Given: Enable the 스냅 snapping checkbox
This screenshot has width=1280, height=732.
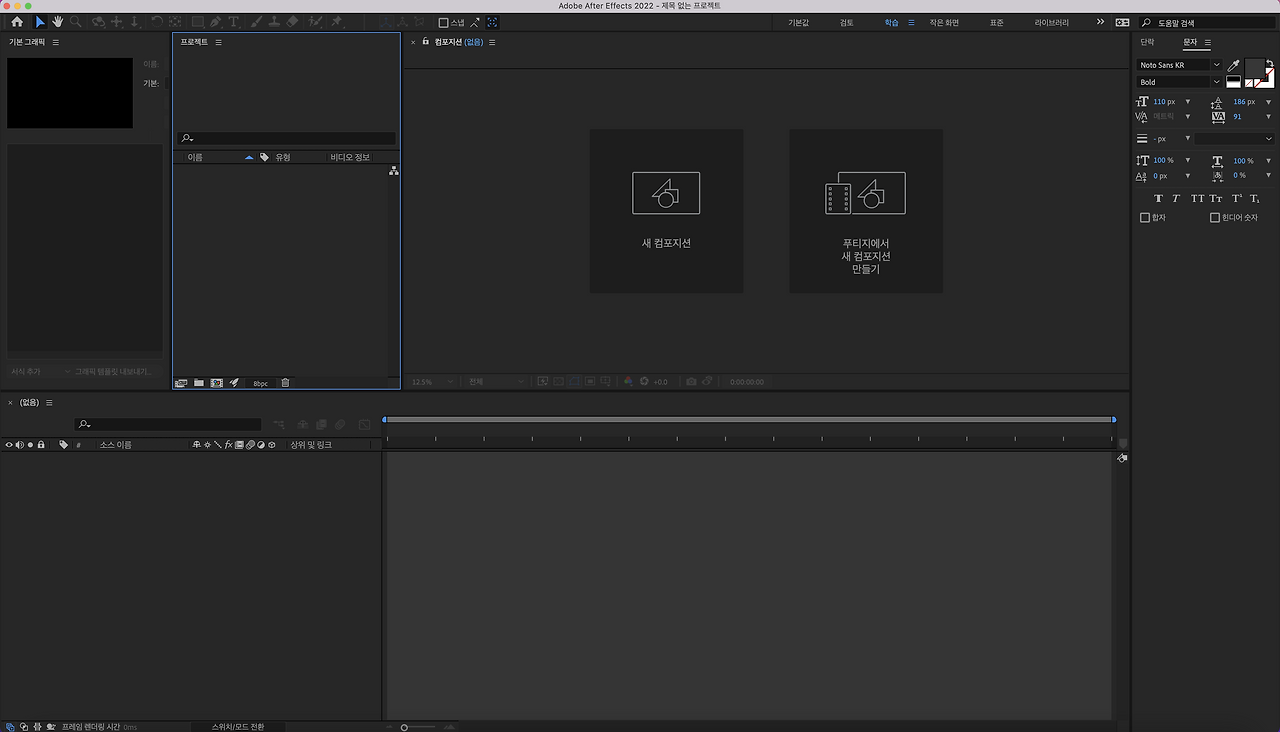Looking at the screenshot, I should point(444,23).
